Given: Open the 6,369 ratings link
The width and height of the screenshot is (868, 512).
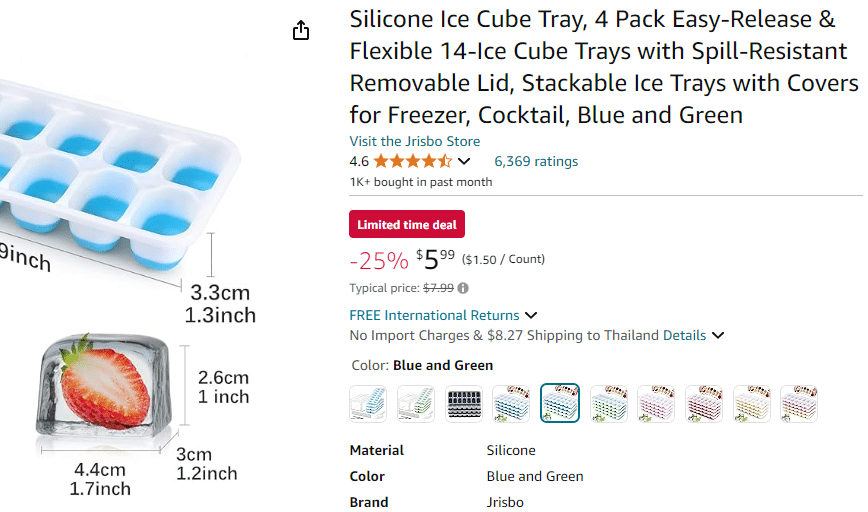Looking at the screenshot, I should [536, 161].
